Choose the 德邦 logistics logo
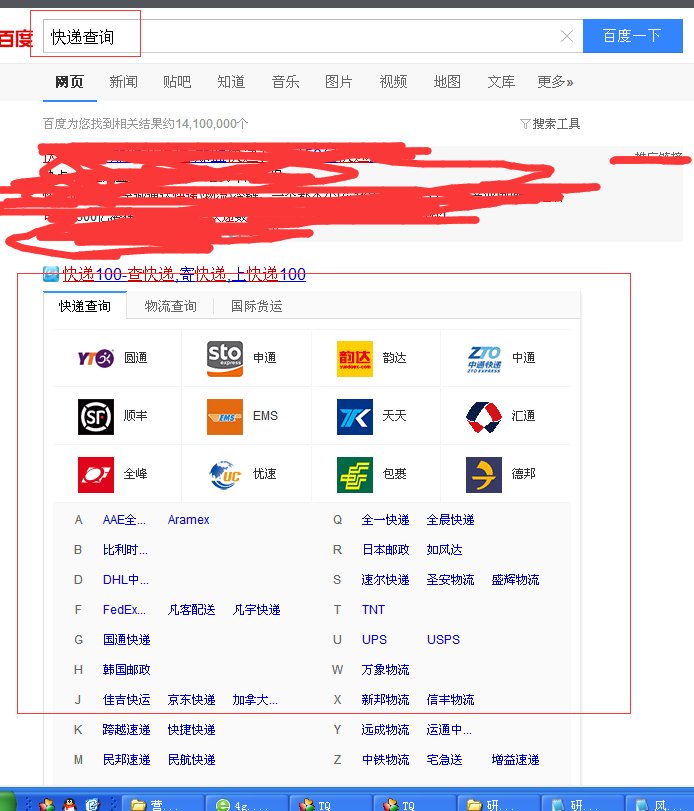The width and height of the screenshot is (694, 811). coord(484,474)
